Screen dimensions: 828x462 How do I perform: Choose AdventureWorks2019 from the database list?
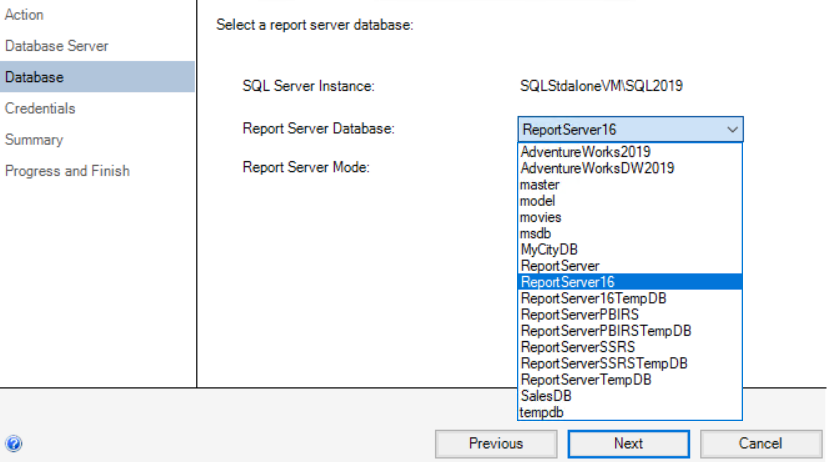point(630,152)
